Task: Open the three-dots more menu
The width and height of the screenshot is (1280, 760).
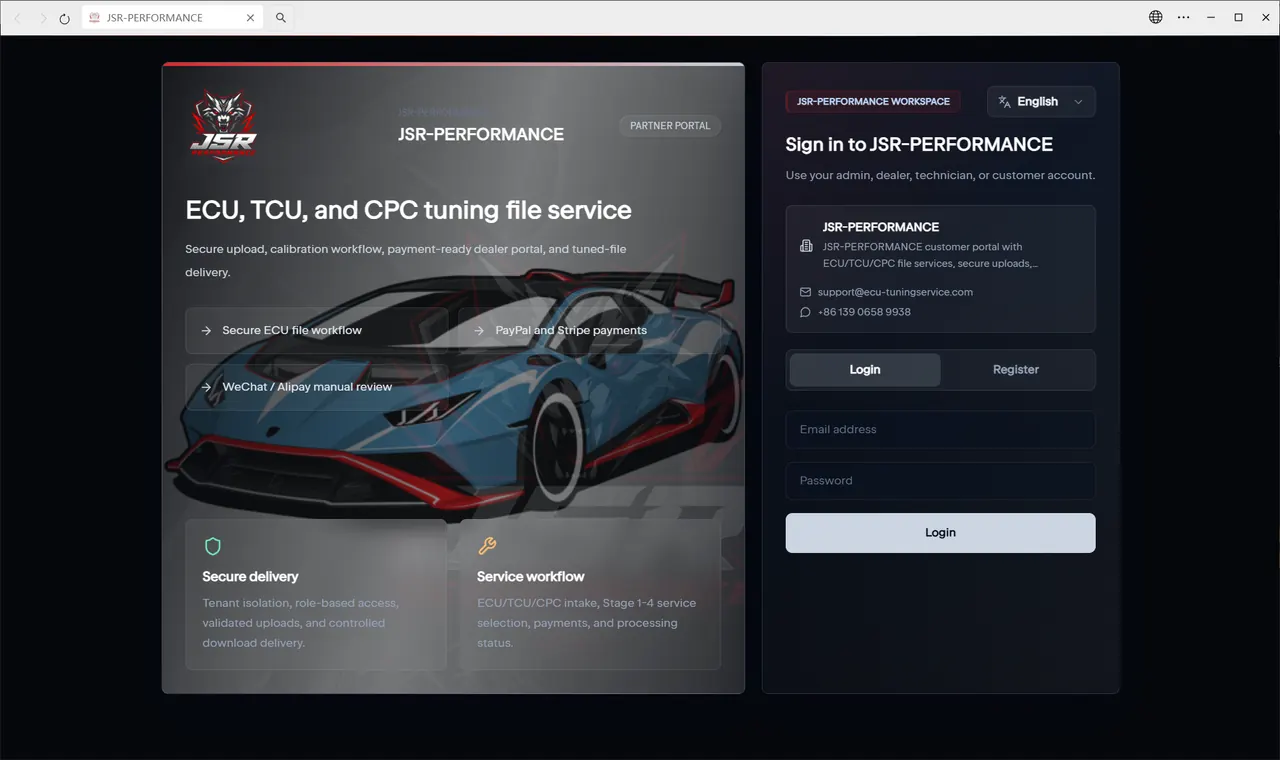Action: 1184,17
